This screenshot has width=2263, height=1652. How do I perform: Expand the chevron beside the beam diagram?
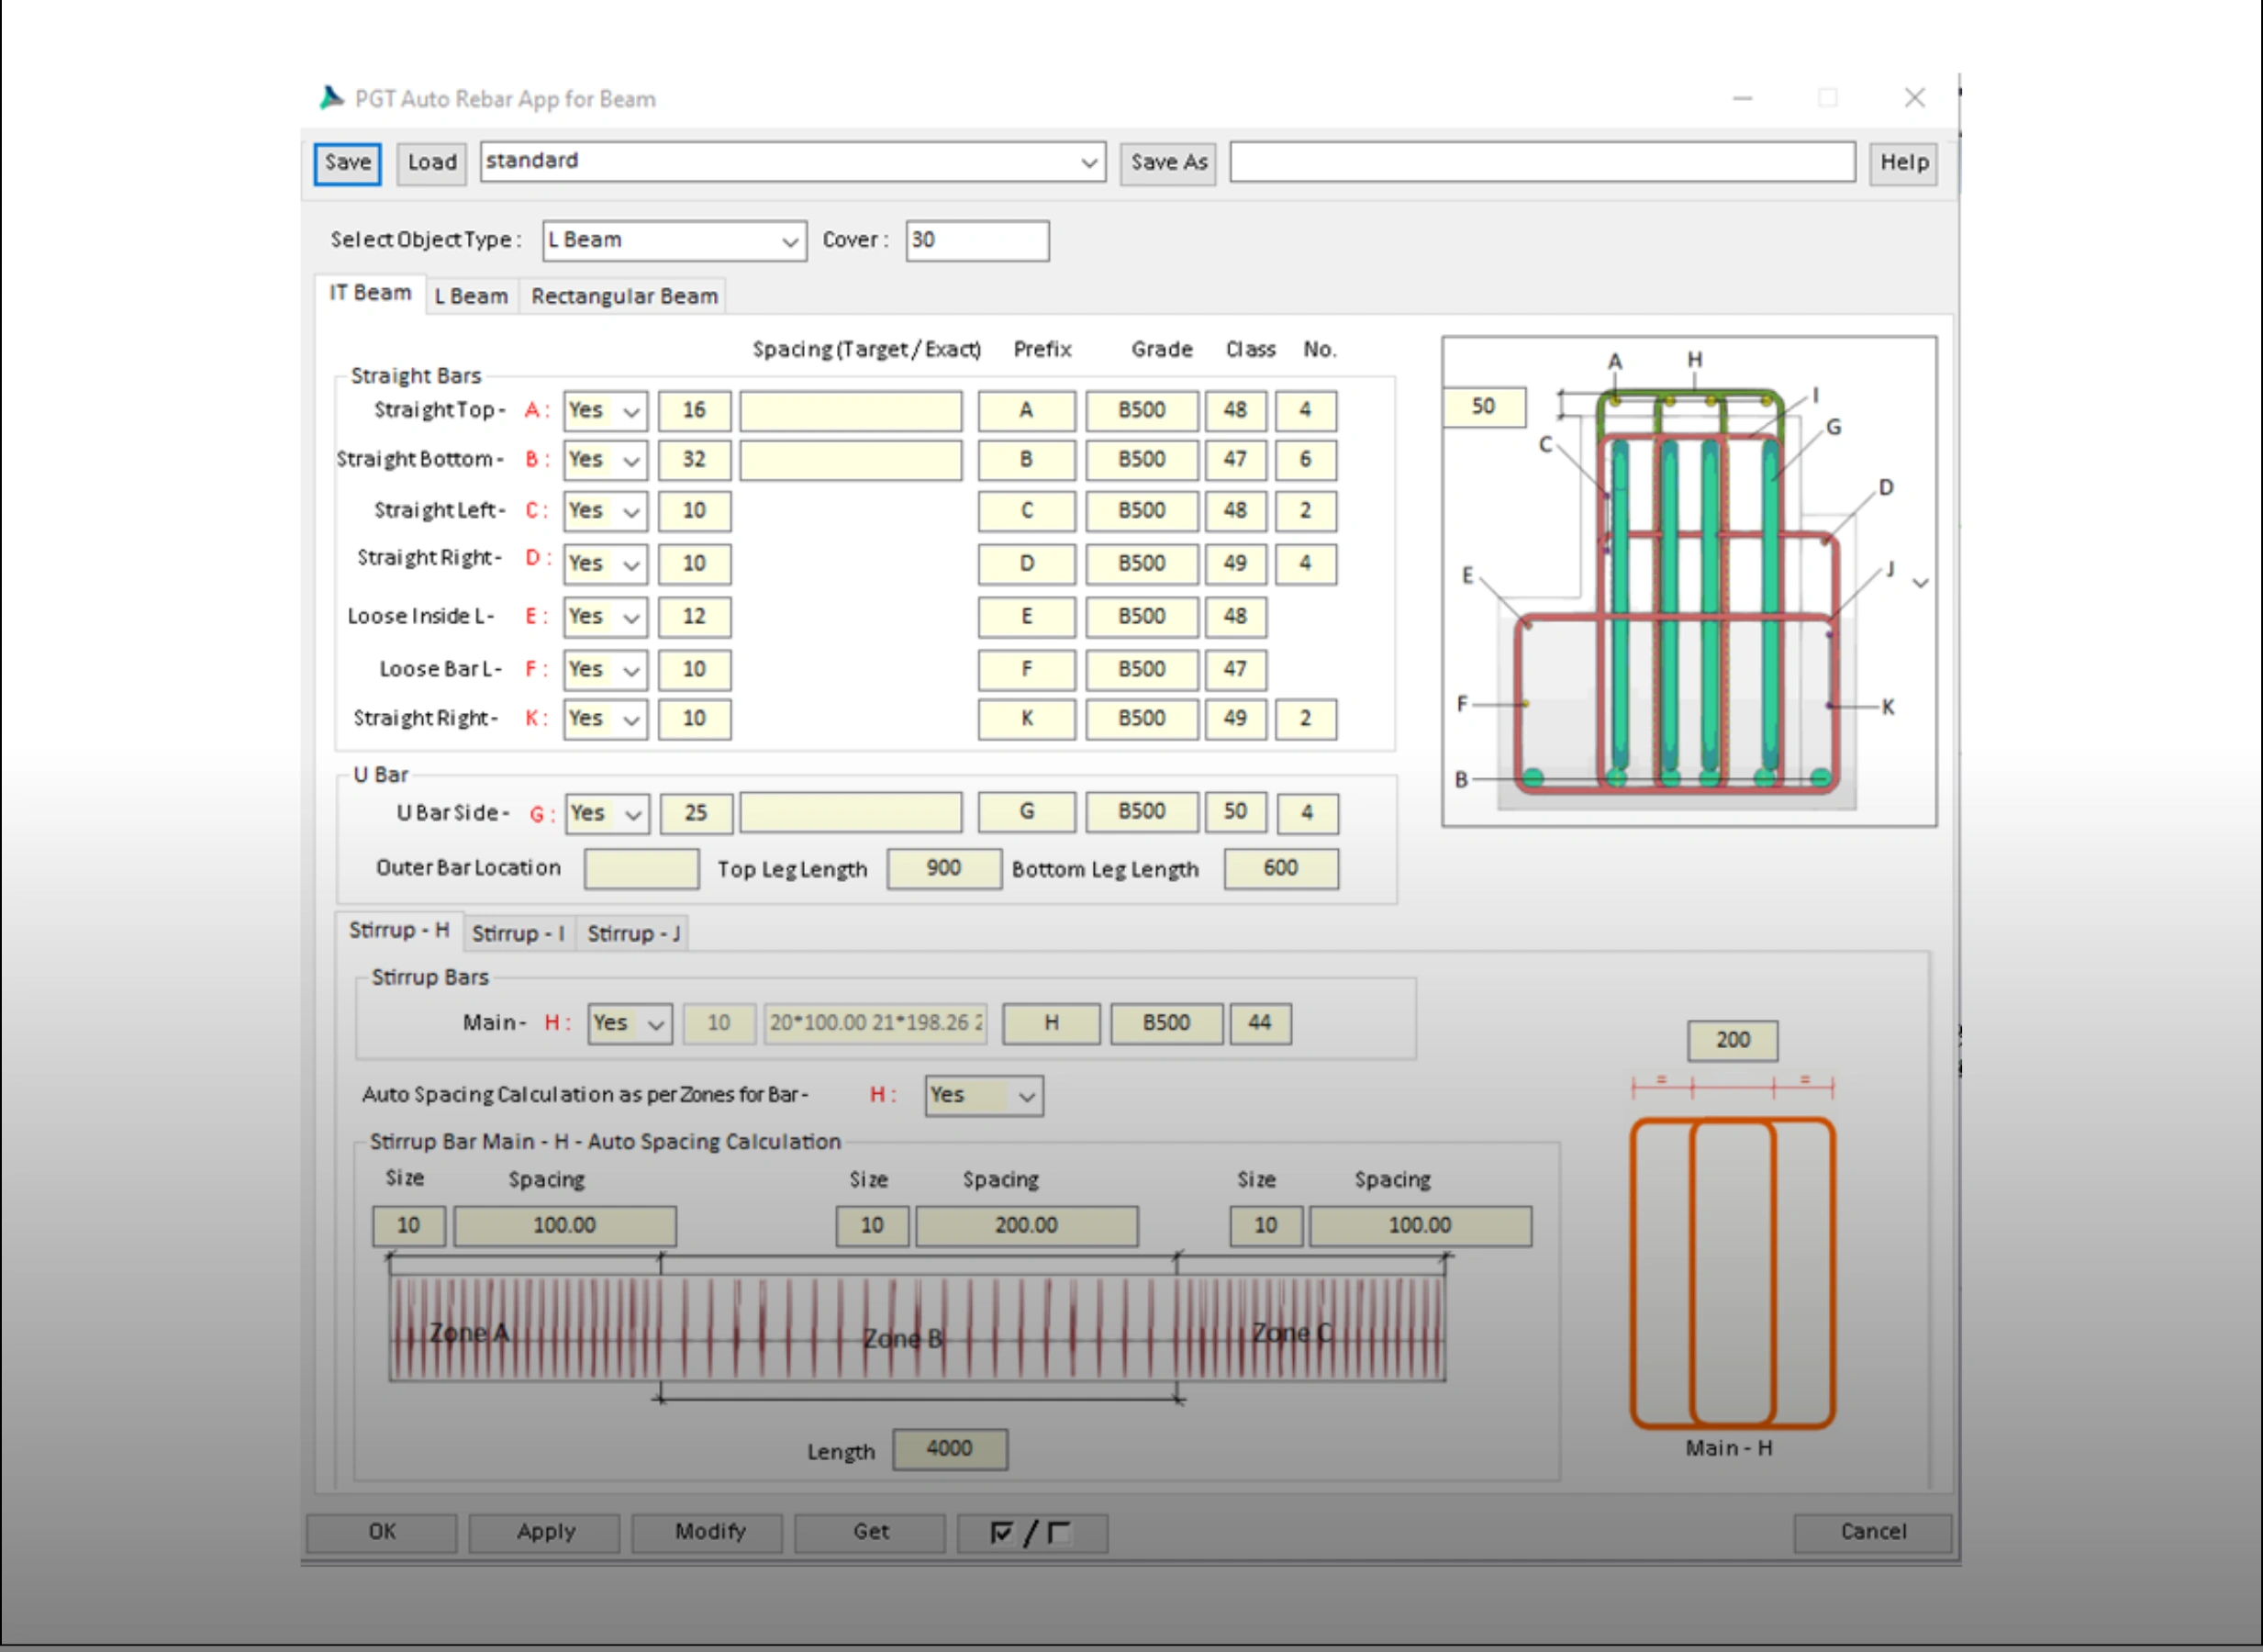point(1920,583)
